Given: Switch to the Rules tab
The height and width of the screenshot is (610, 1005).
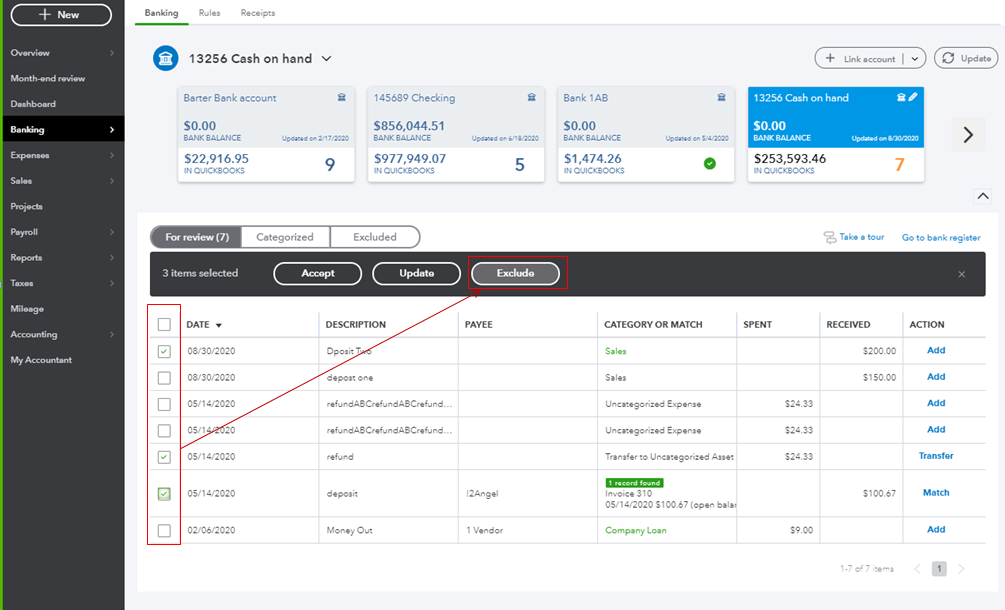Looking at the screenshot, I should (x=209, y=13).
